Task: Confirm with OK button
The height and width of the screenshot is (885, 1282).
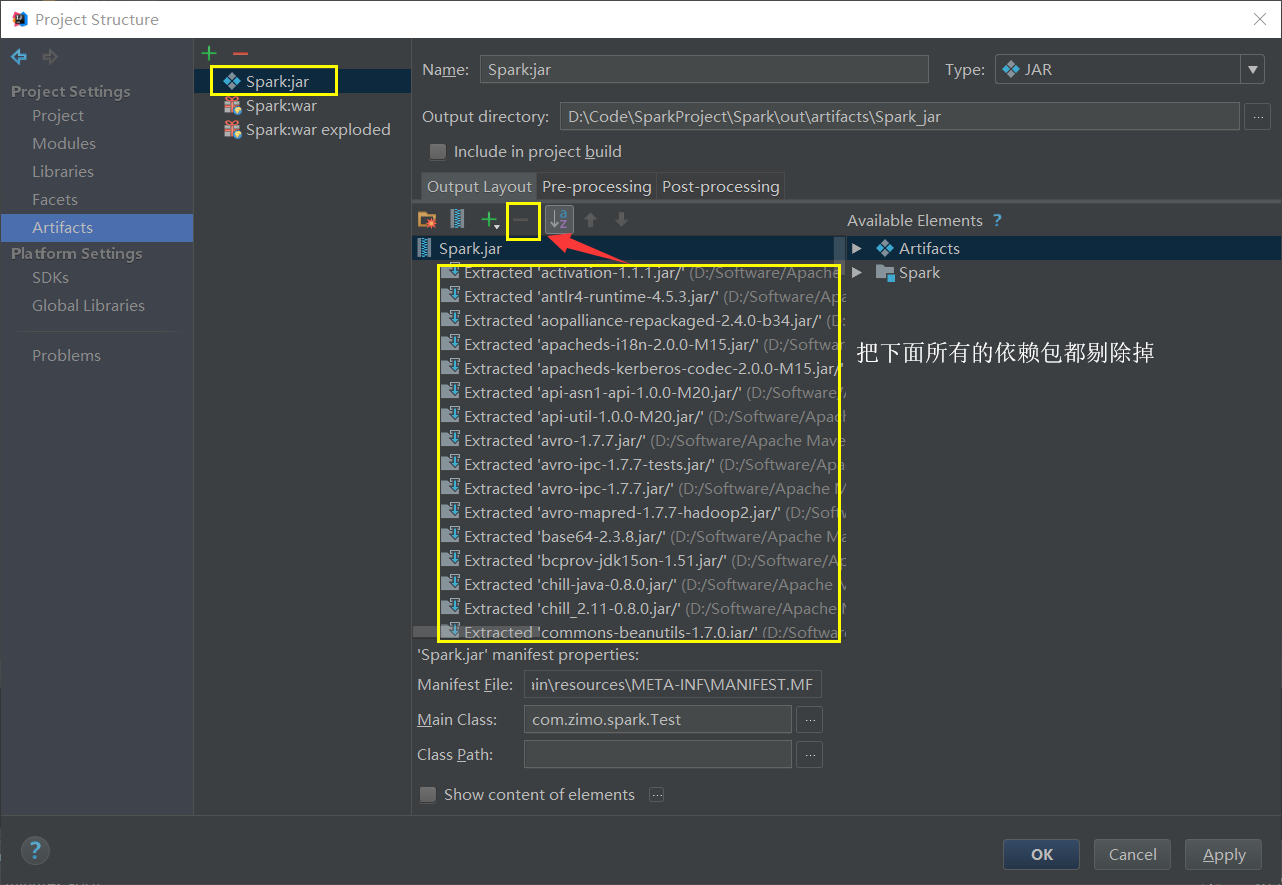Action: (1042, 854)
